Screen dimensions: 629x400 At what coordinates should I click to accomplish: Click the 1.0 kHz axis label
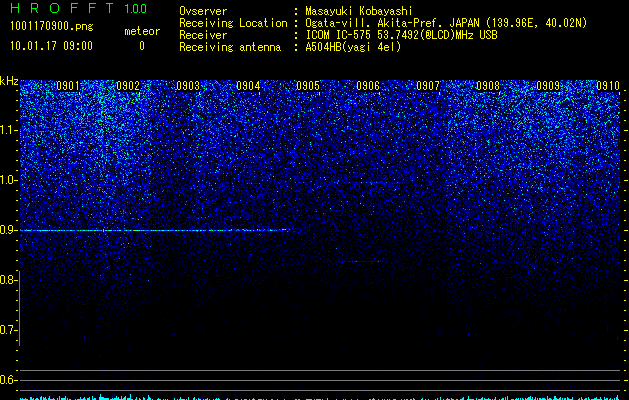click(x=9, y=180)
